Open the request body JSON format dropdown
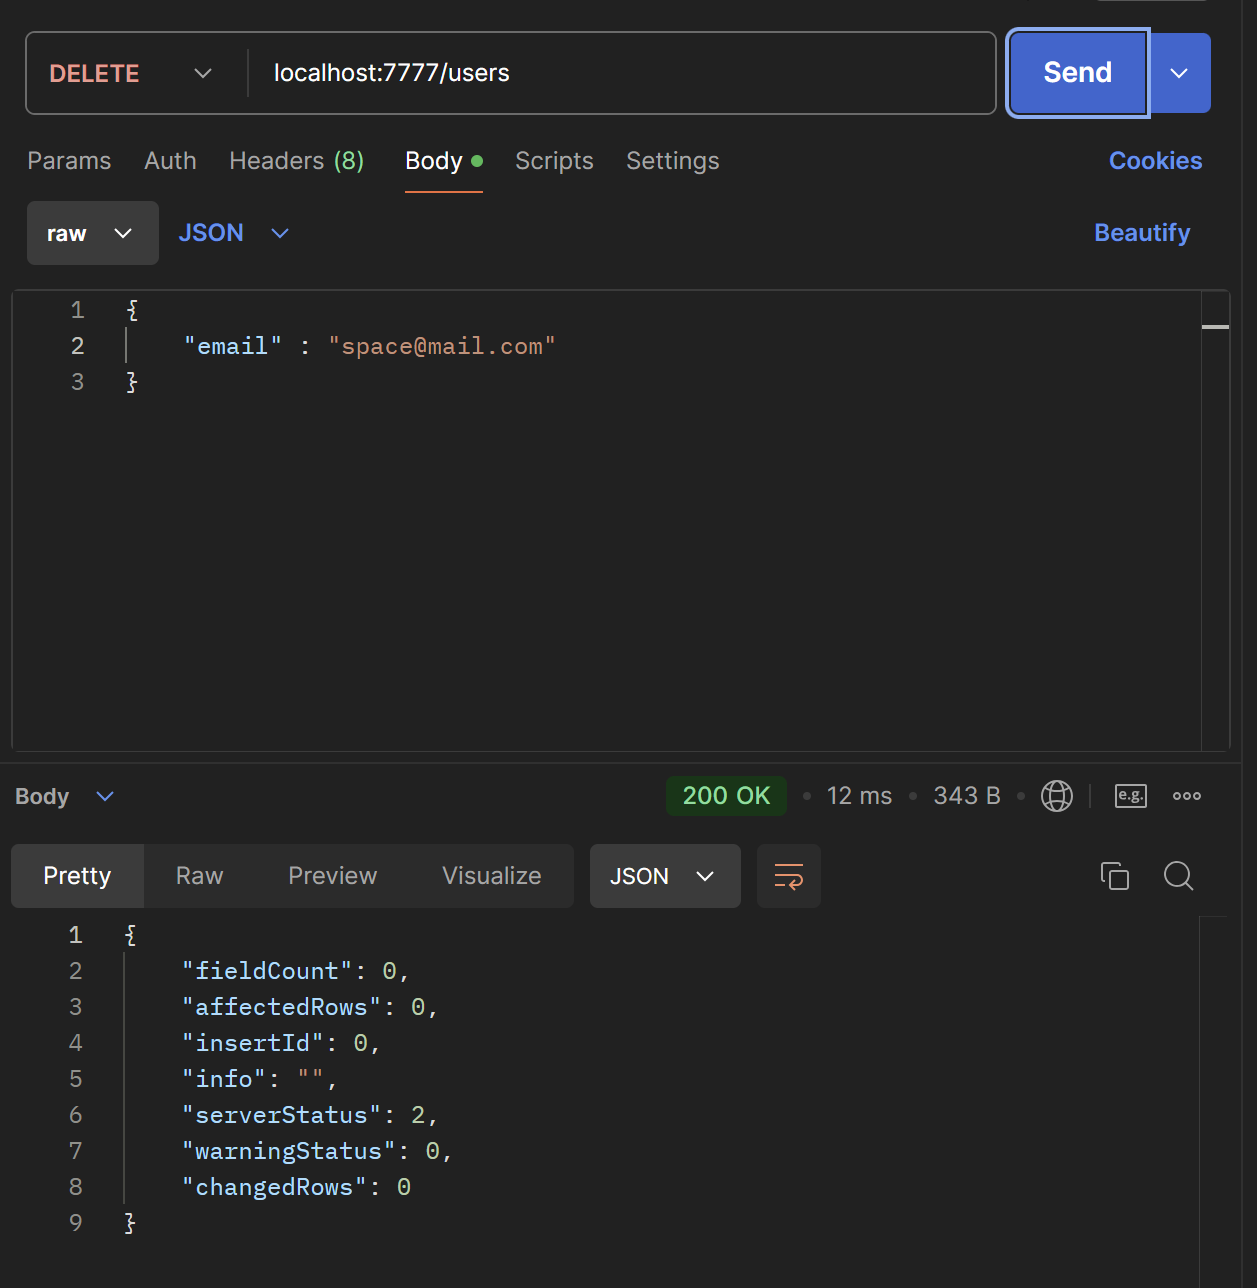Viewport: 1257px width, 1288px height. coord(233,233)
